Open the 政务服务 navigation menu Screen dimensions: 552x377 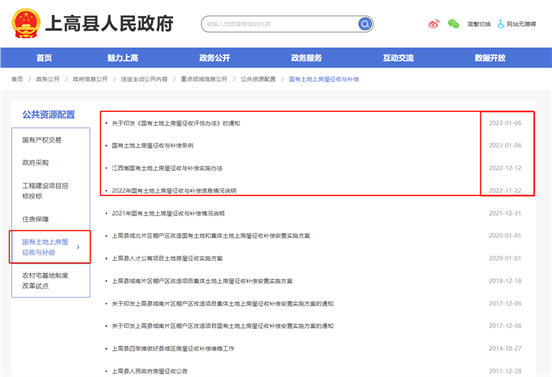click(306, 58)
